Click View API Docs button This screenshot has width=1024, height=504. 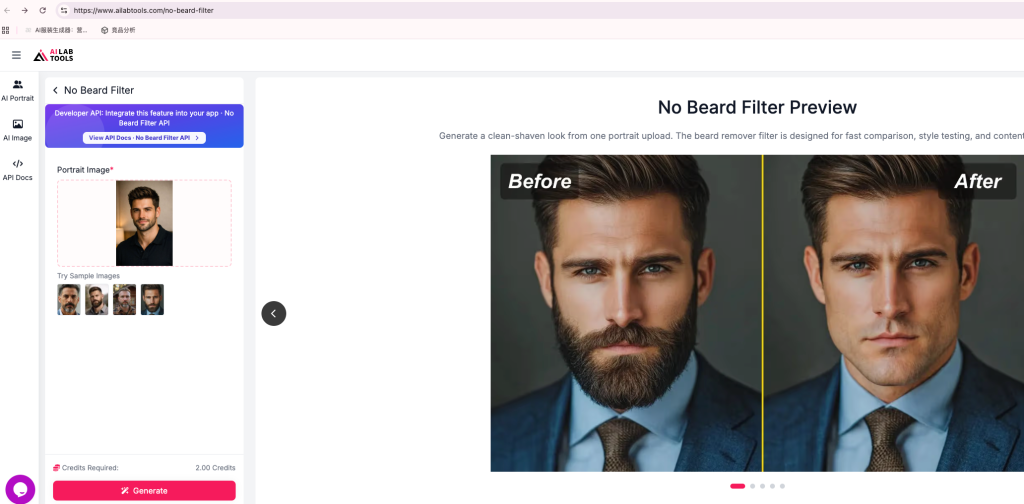[x=144, y=138]
